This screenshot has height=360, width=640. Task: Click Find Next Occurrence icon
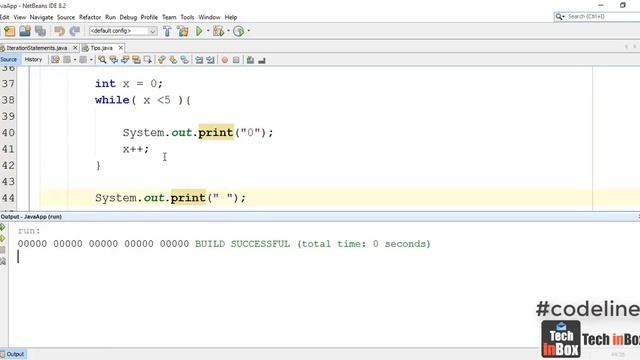click(125, 60)
